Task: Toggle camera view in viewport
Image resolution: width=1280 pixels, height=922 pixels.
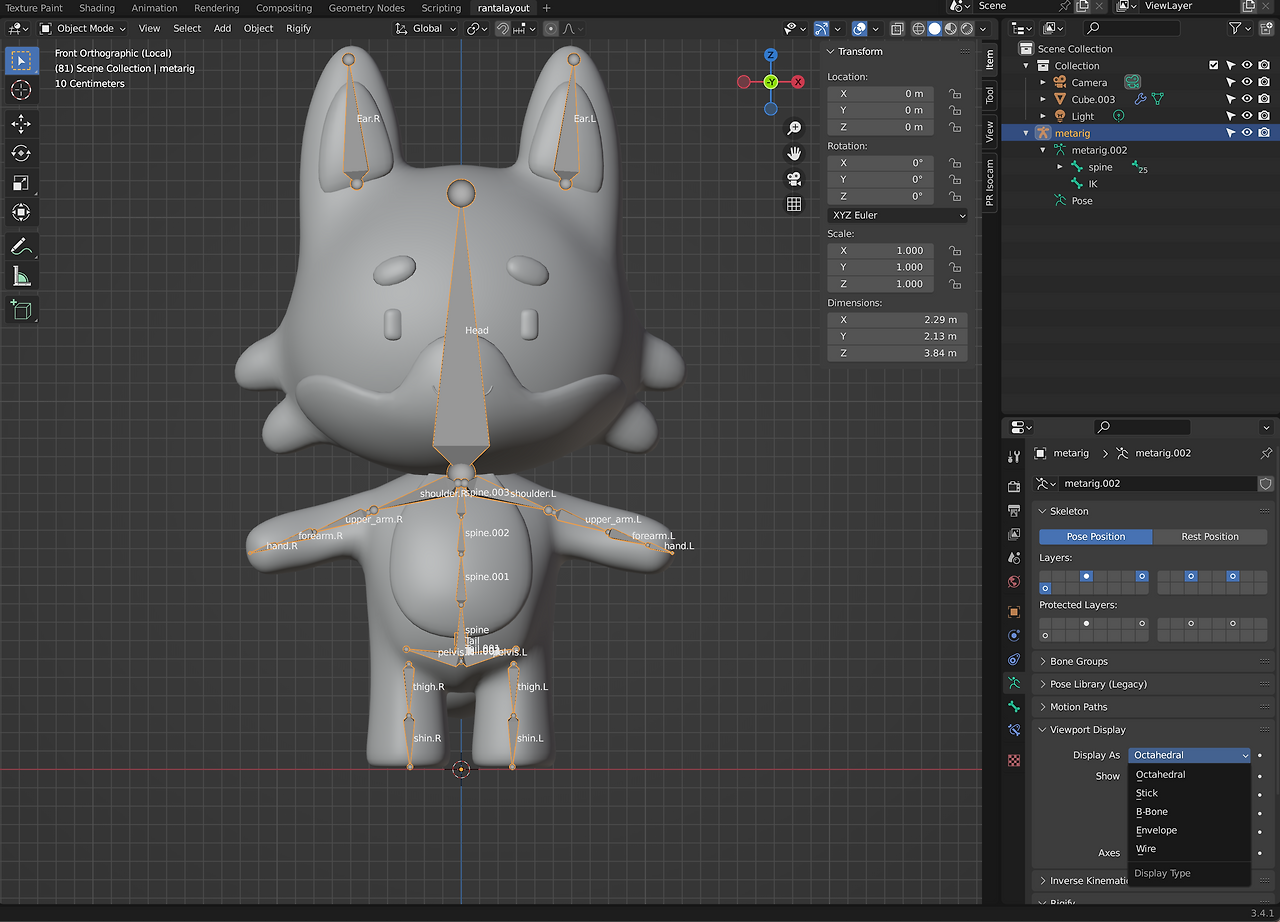Action: coord(794,179)
